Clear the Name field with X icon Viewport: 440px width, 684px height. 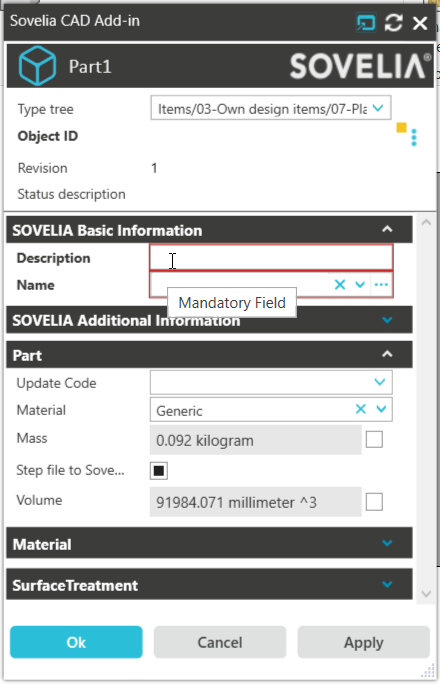340,285
